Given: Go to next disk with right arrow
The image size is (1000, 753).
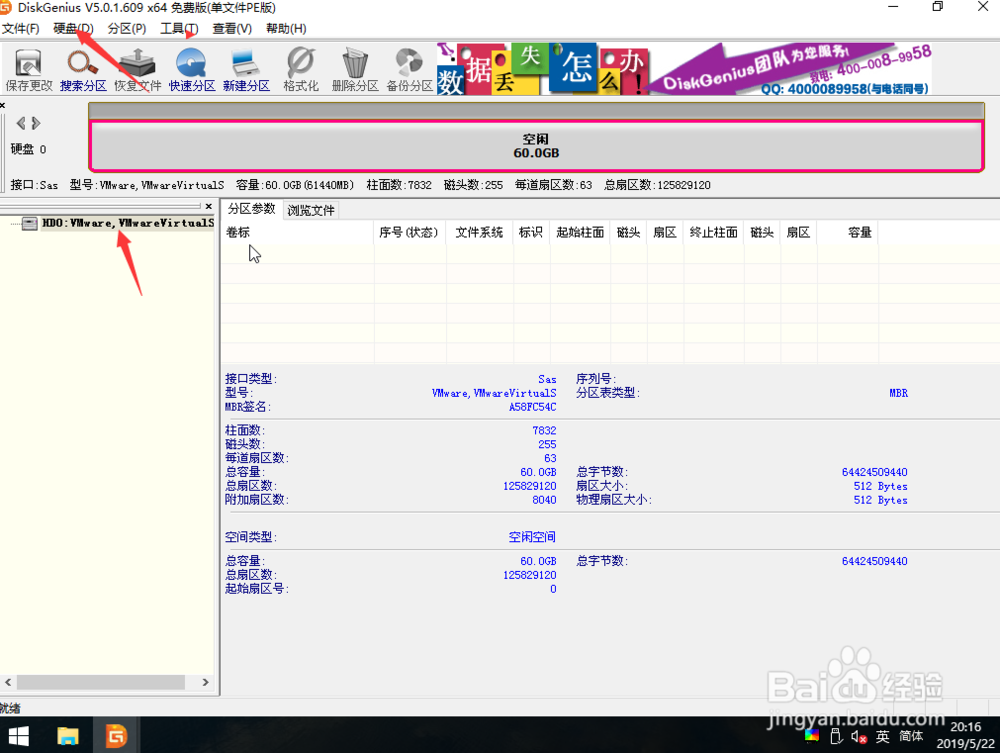Looking at the screenshot, I should point(36,123).
